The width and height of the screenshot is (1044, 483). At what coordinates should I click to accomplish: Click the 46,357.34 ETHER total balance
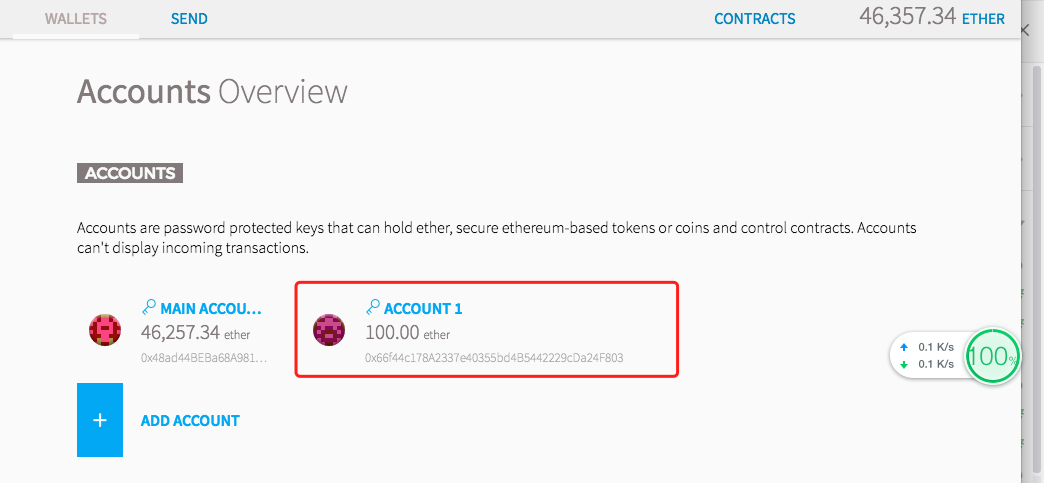coord(931,17)
